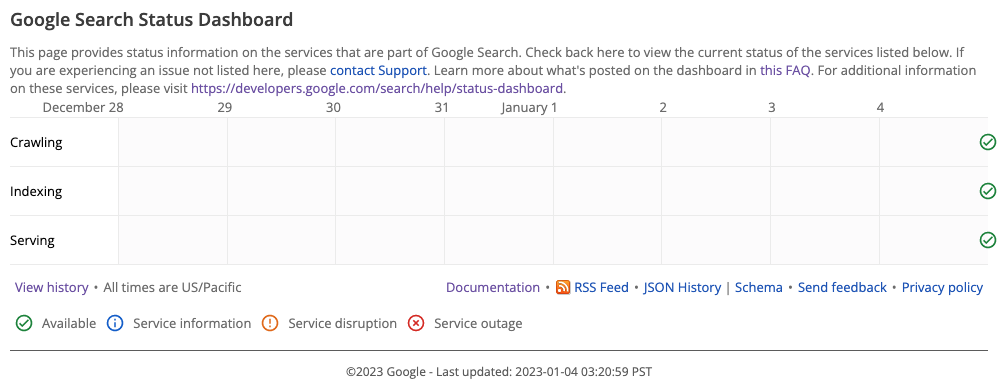Image resolution: width=1005 pixels, height=389 pixels.
Task: Click the green Available legend icon
Action: pyautogui.click(x=24, y=324)
